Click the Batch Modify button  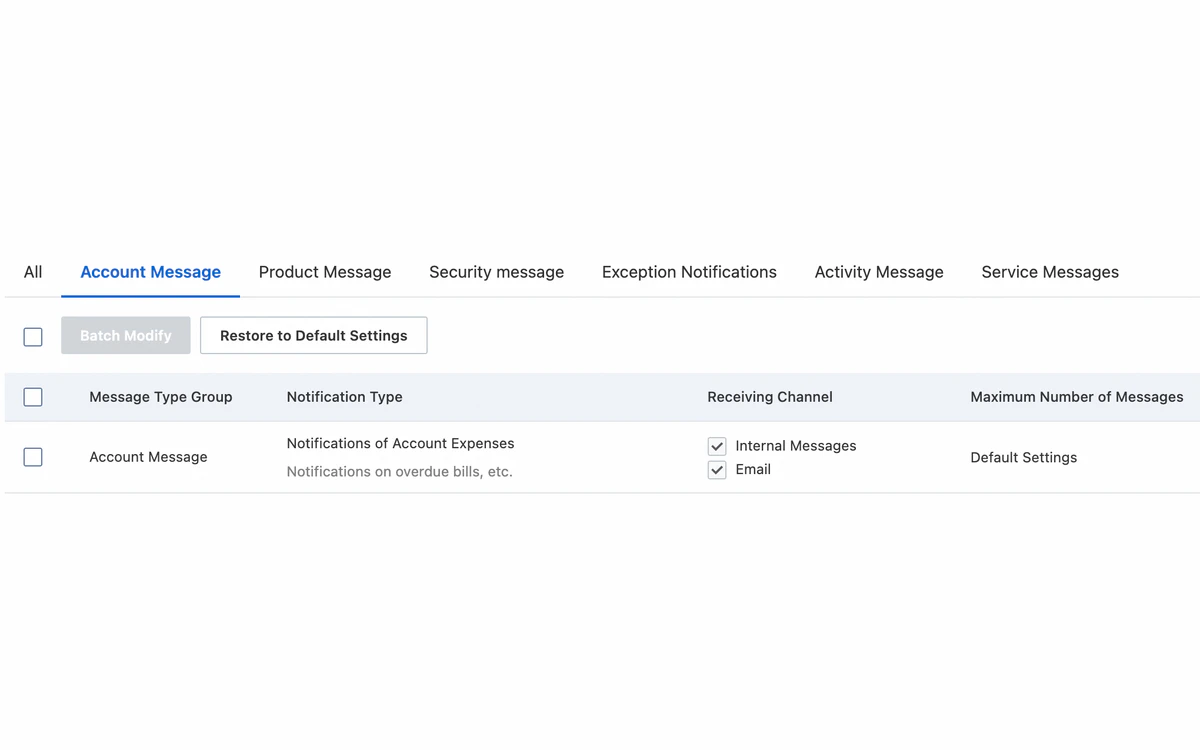coord(126,335)
